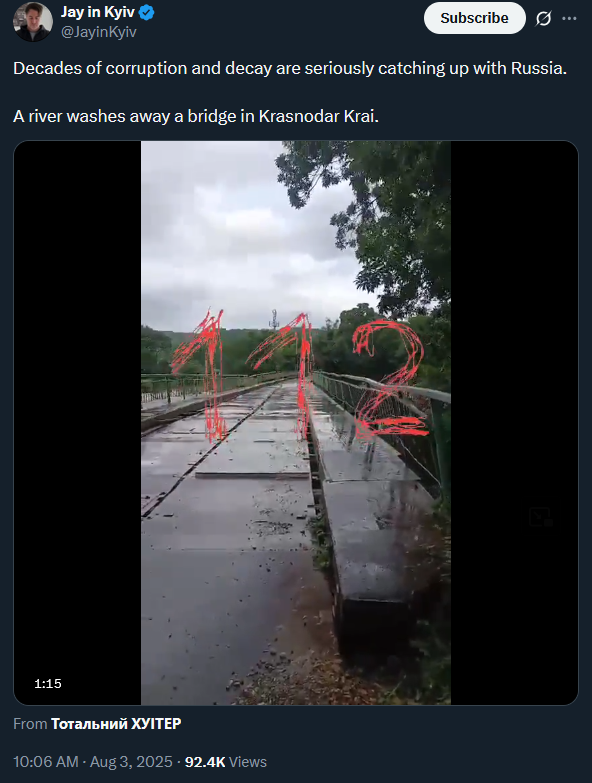The height and width of the screenshot is (783, 592).
Task: Open the Jay in Kyiv display name
Action: tap(98, 12)
